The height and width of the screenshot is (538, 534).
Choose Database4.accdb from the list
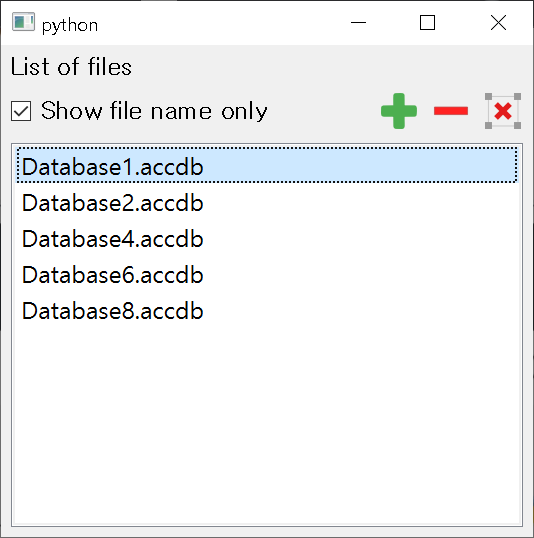click(x=267, y=238)
